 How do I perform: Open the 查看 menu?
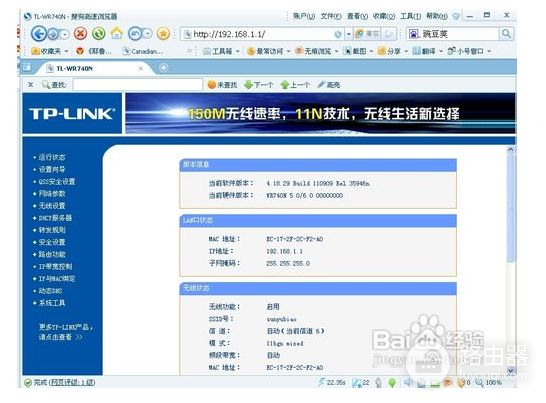click(357, 16)
